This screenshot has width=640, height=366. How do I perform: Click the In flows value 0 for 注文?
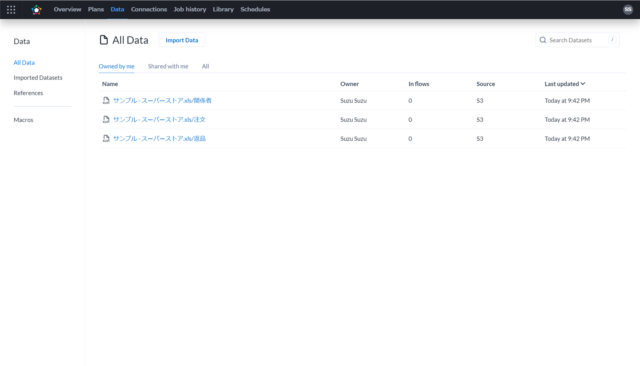(x=410, y=120)
